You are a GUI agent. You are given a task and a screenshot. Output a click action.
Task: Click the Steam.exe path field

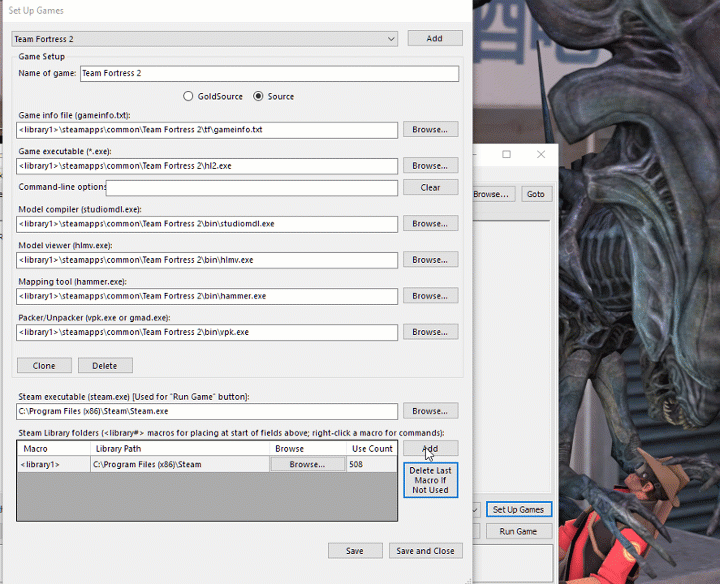207,411
